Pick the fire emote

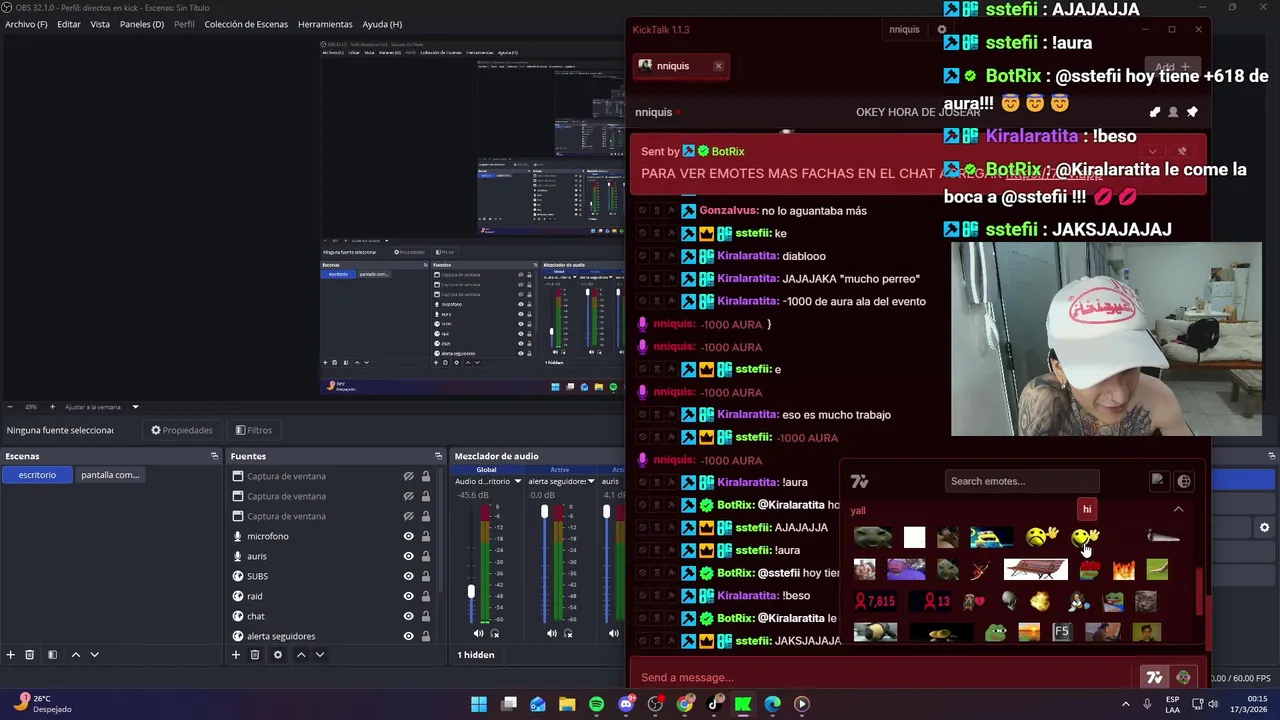point(1124,570)
